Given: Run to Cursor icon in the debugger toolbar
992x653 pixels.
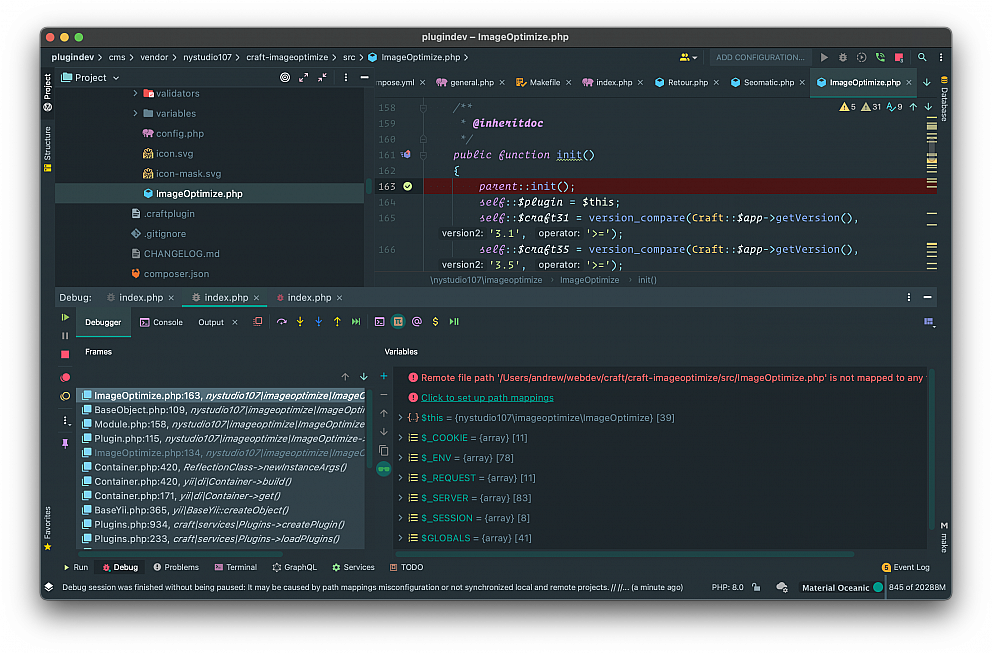Looking at the screenshot, I should pos(356,321).
